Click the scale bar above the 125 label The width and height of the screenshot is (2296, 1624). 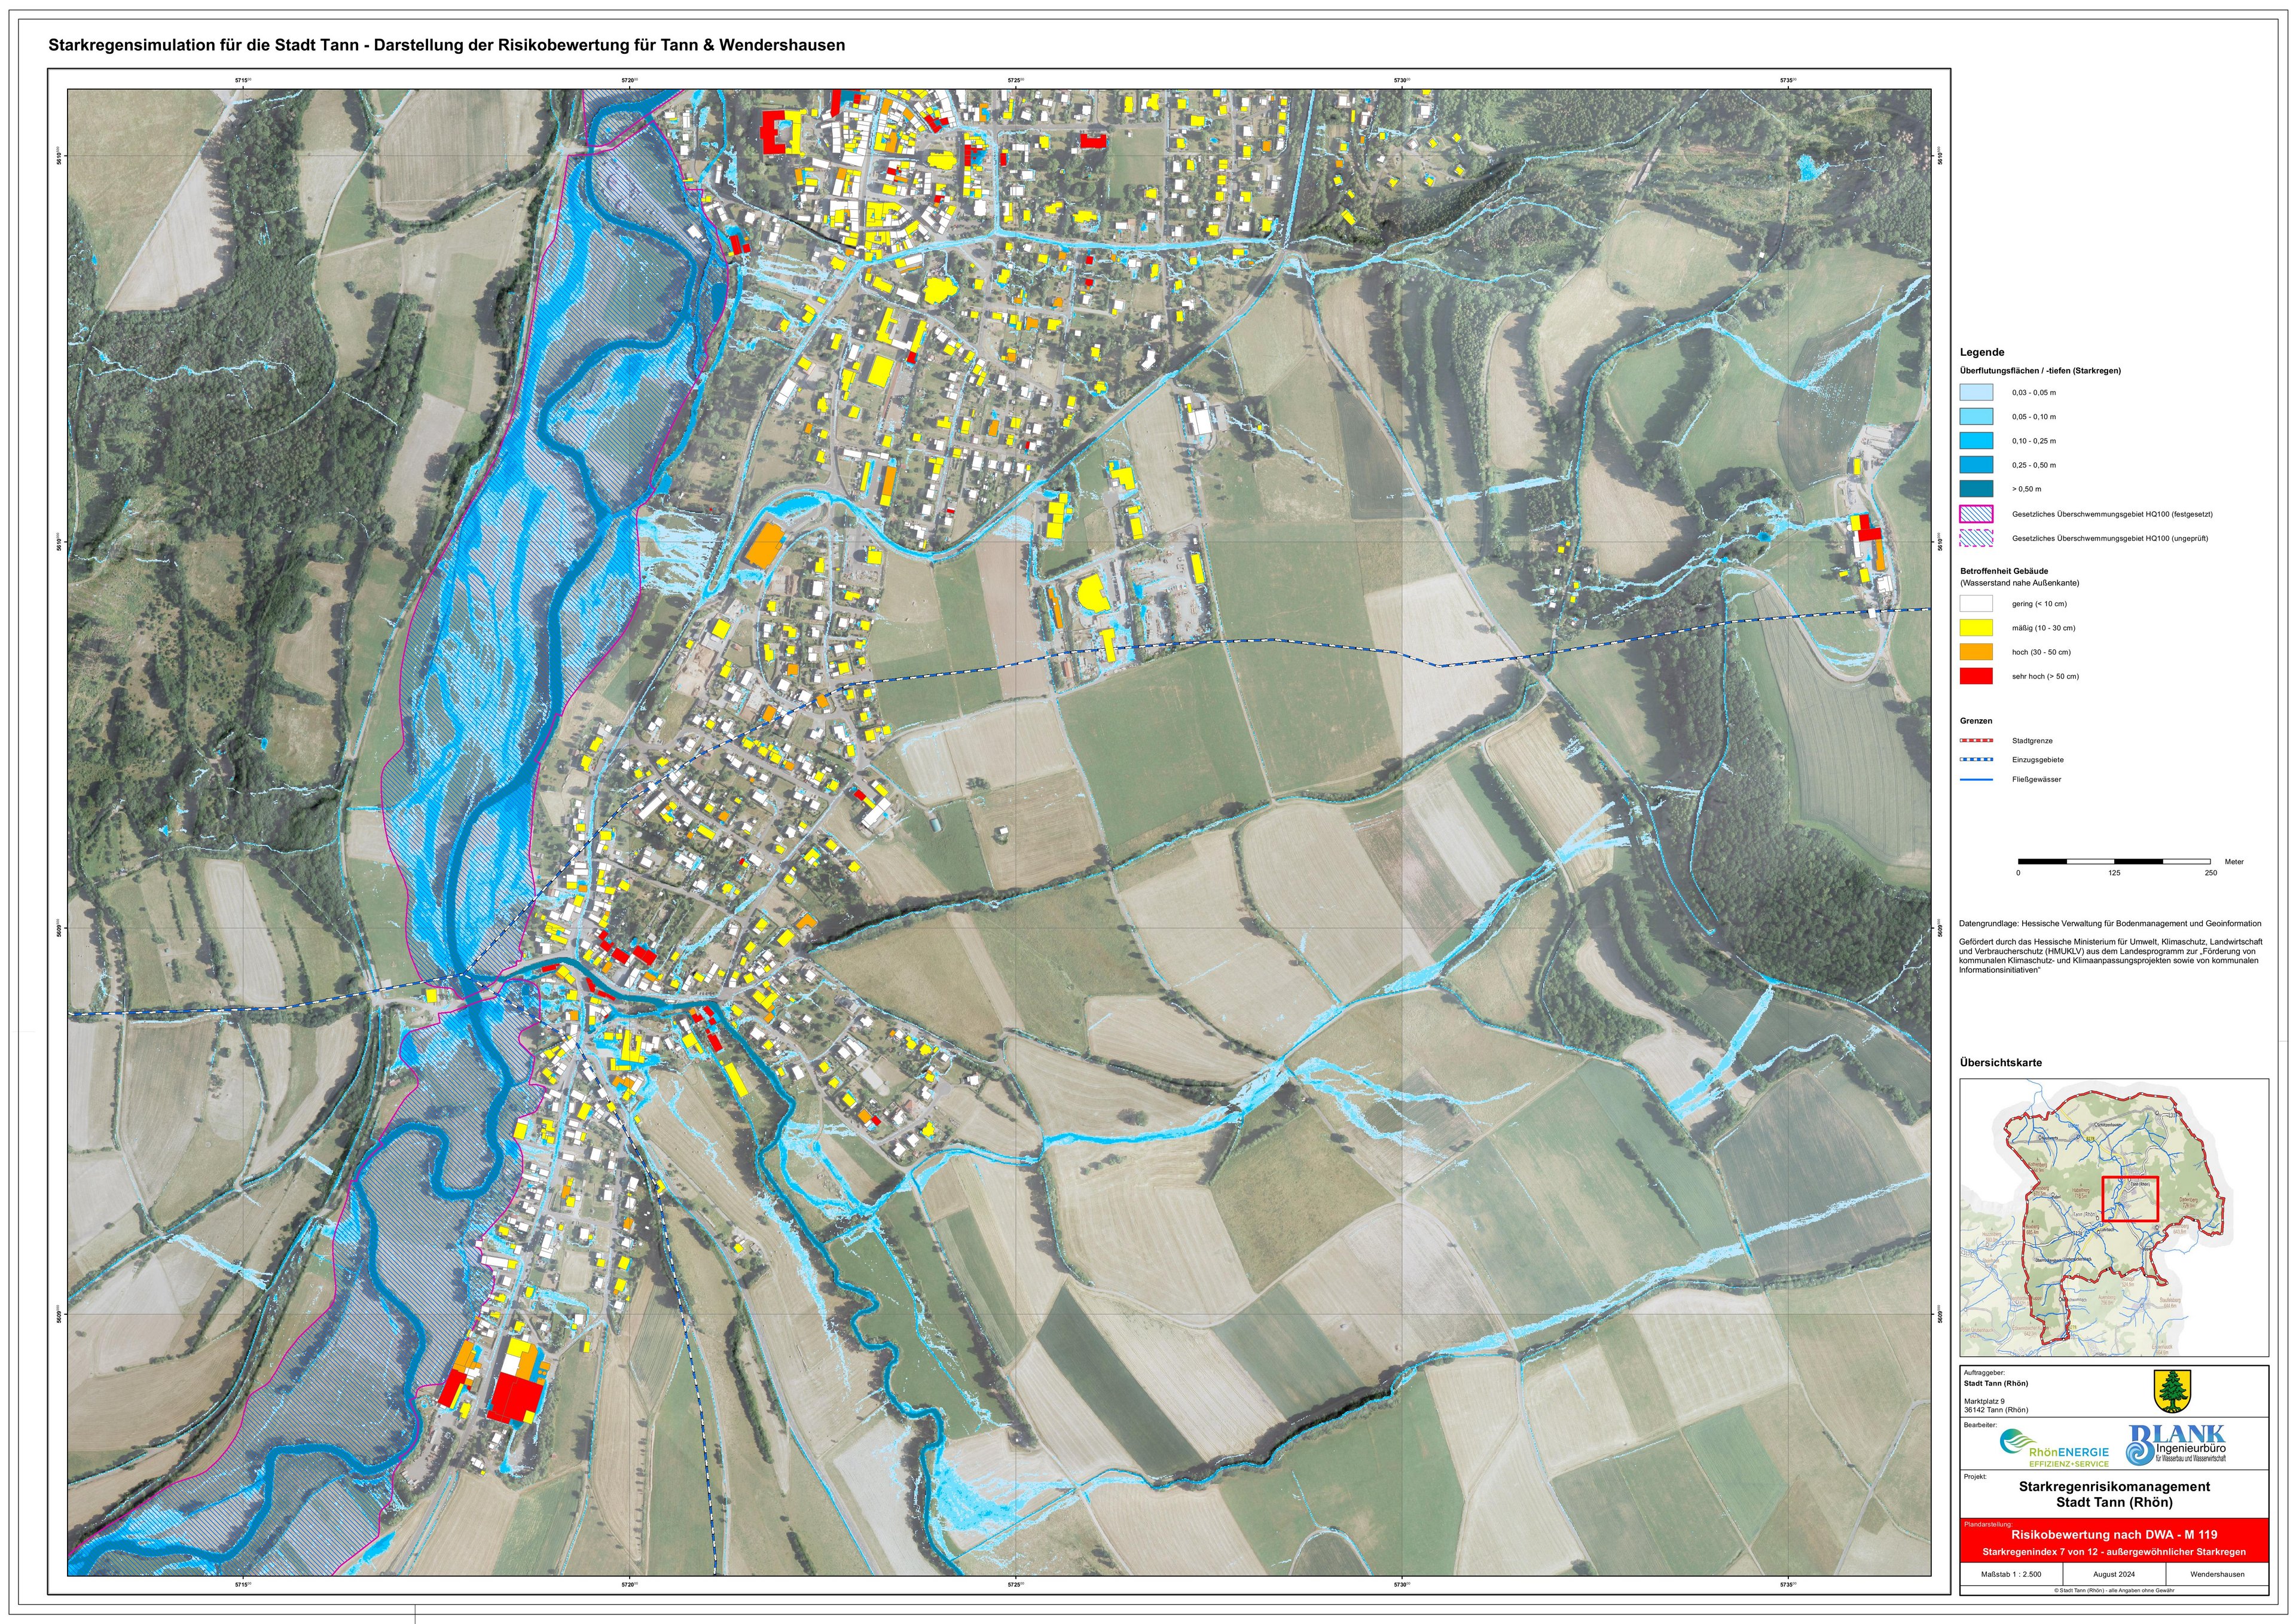click(x=2114, y=861)
